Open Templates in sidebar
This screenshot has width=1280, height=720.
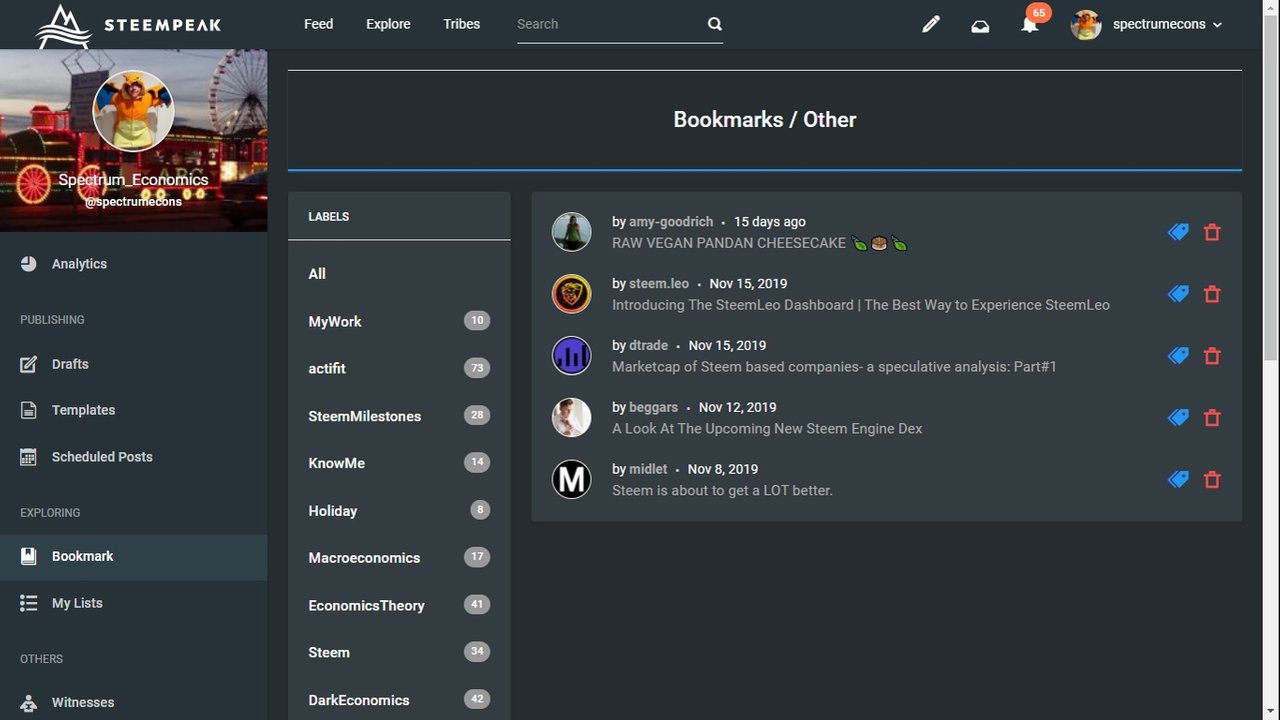[83, 410]
